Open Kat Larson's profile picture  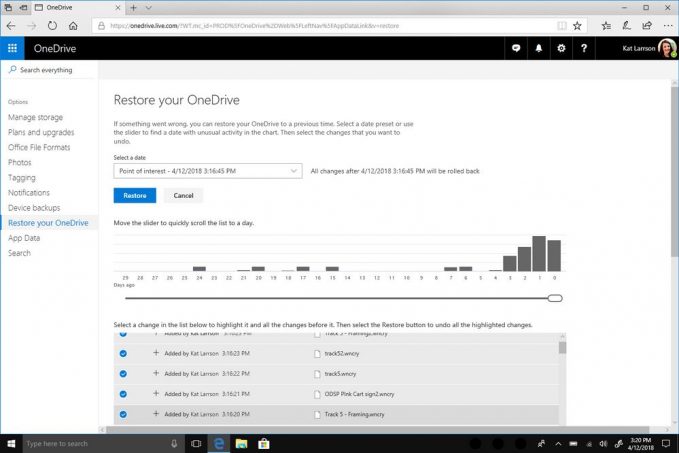667,48
